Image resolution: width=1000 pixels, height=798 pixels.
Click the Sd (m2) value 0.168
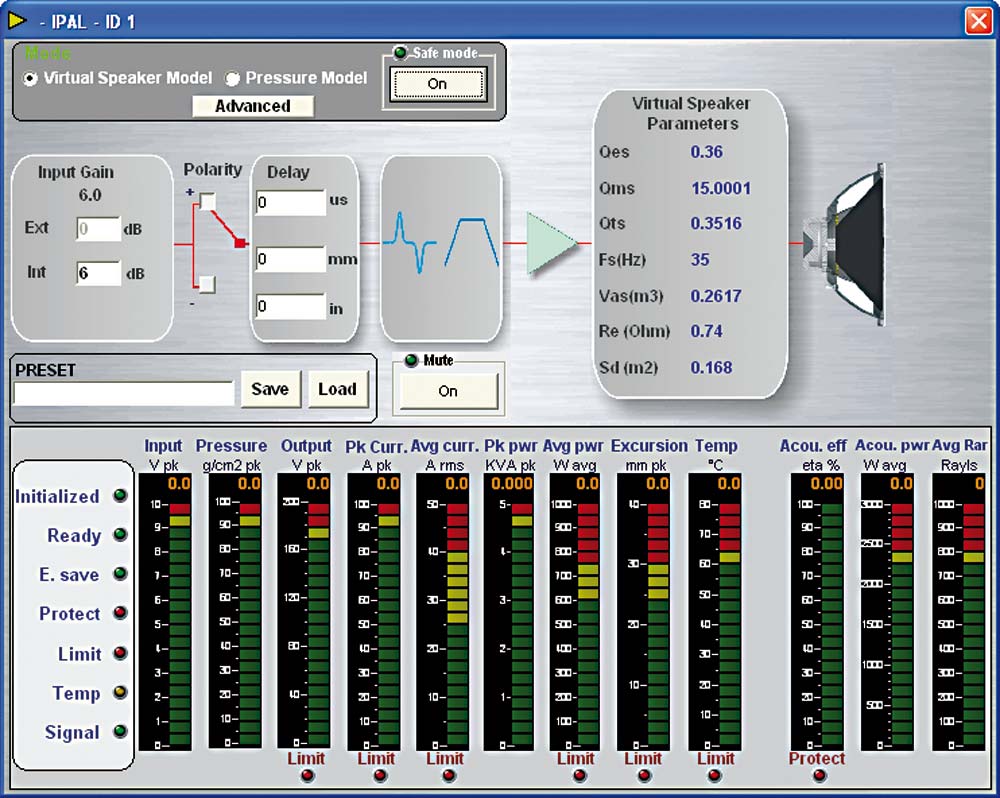pyautogui.click(x=711, y=367)
